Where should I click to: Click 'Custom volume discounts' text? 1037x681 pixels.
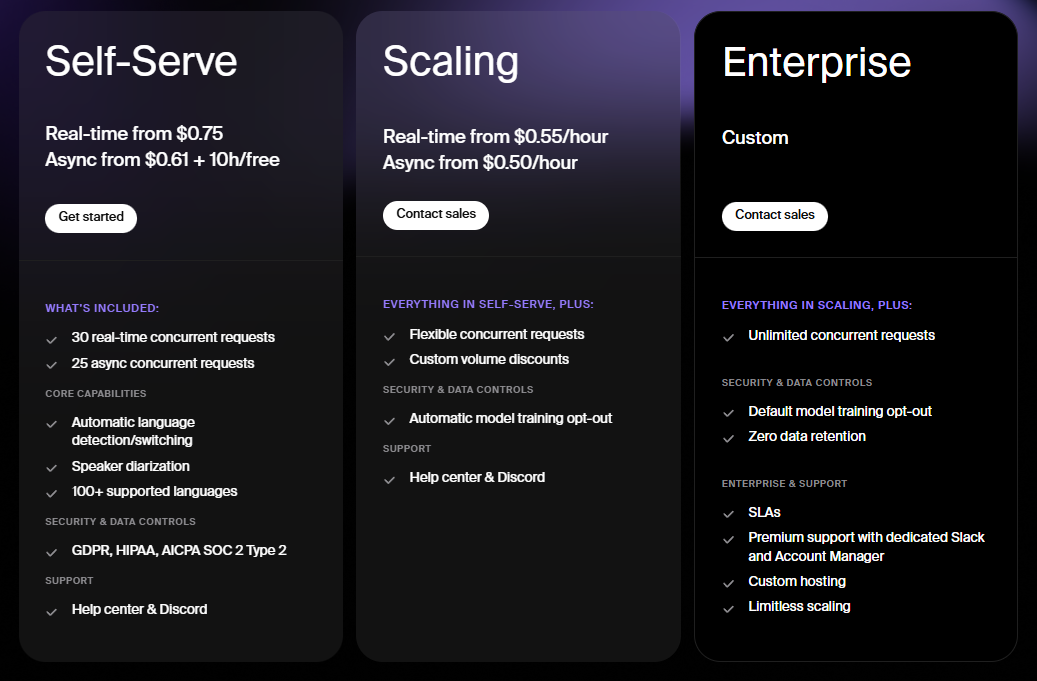pos(489,360)
